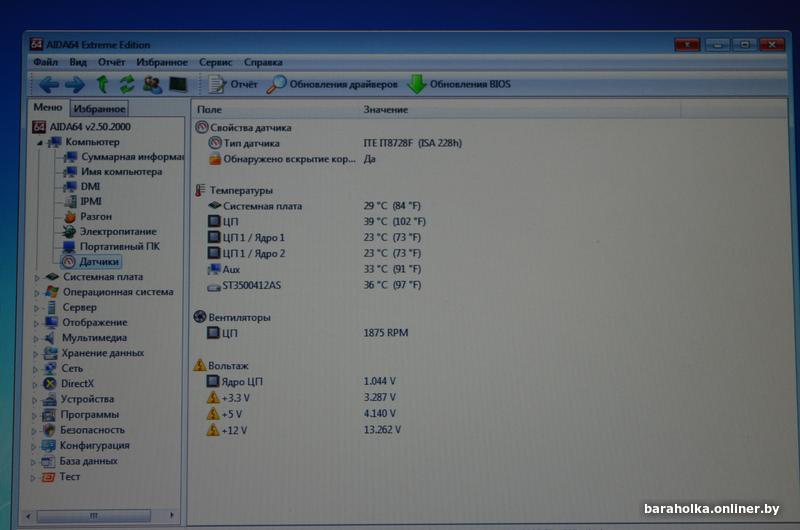Select База данных tree item
This screenshot has height=530, width=800.
pyautogui.click(x=79, y=461)
